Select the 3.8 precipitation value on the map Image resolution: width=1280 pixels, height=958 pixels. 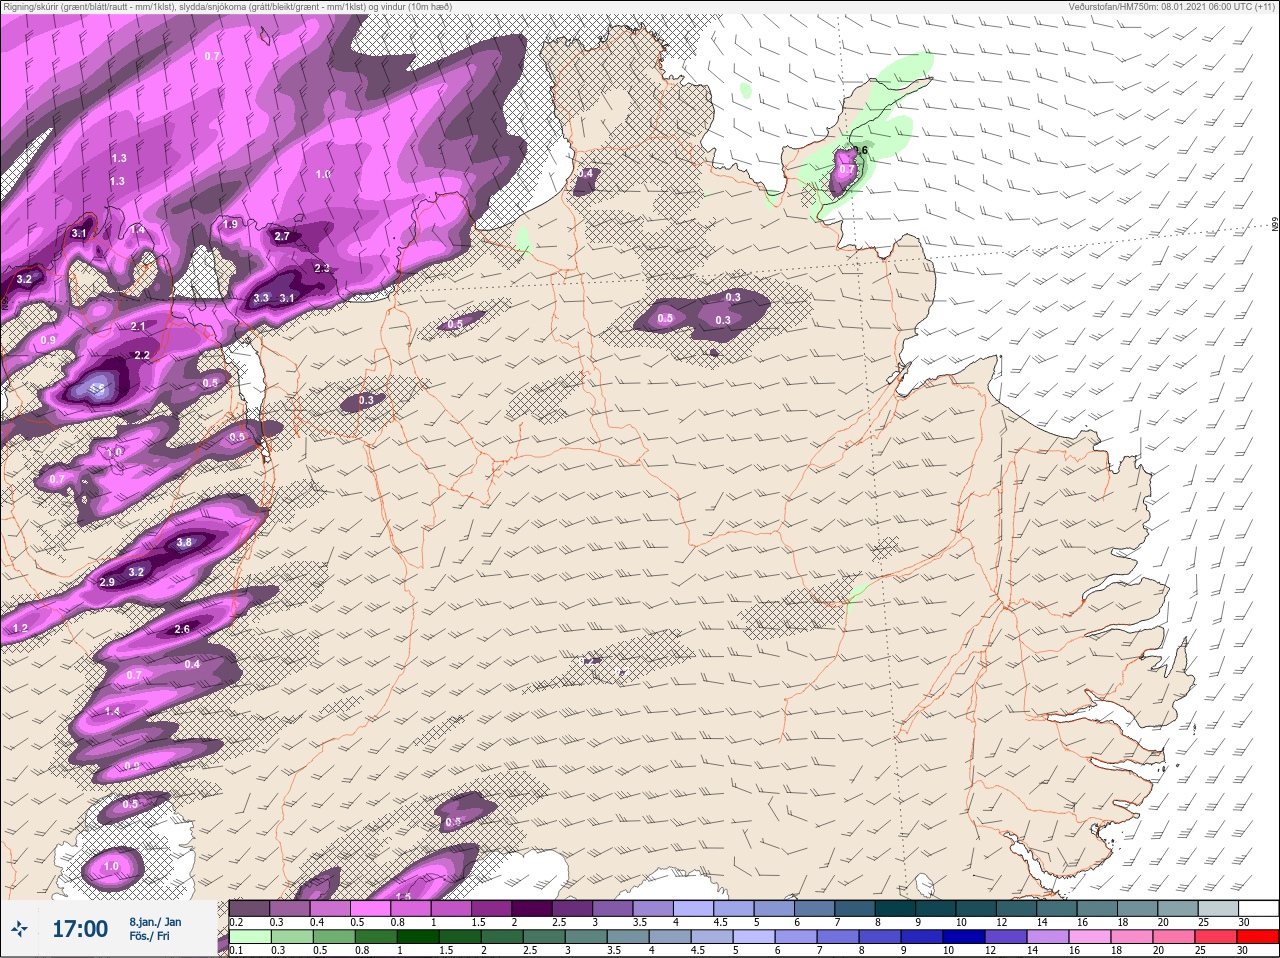(184, 543)
